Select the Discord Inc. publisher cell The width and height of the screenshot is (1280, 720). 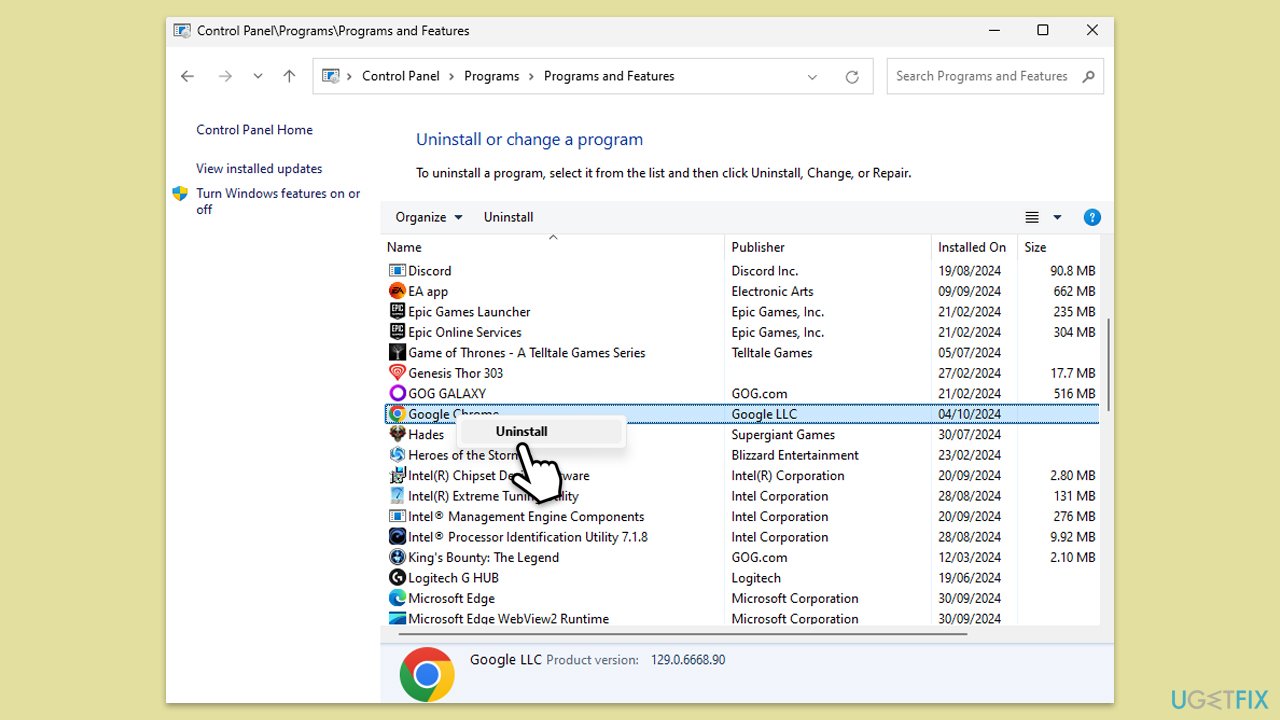[765, 271]
